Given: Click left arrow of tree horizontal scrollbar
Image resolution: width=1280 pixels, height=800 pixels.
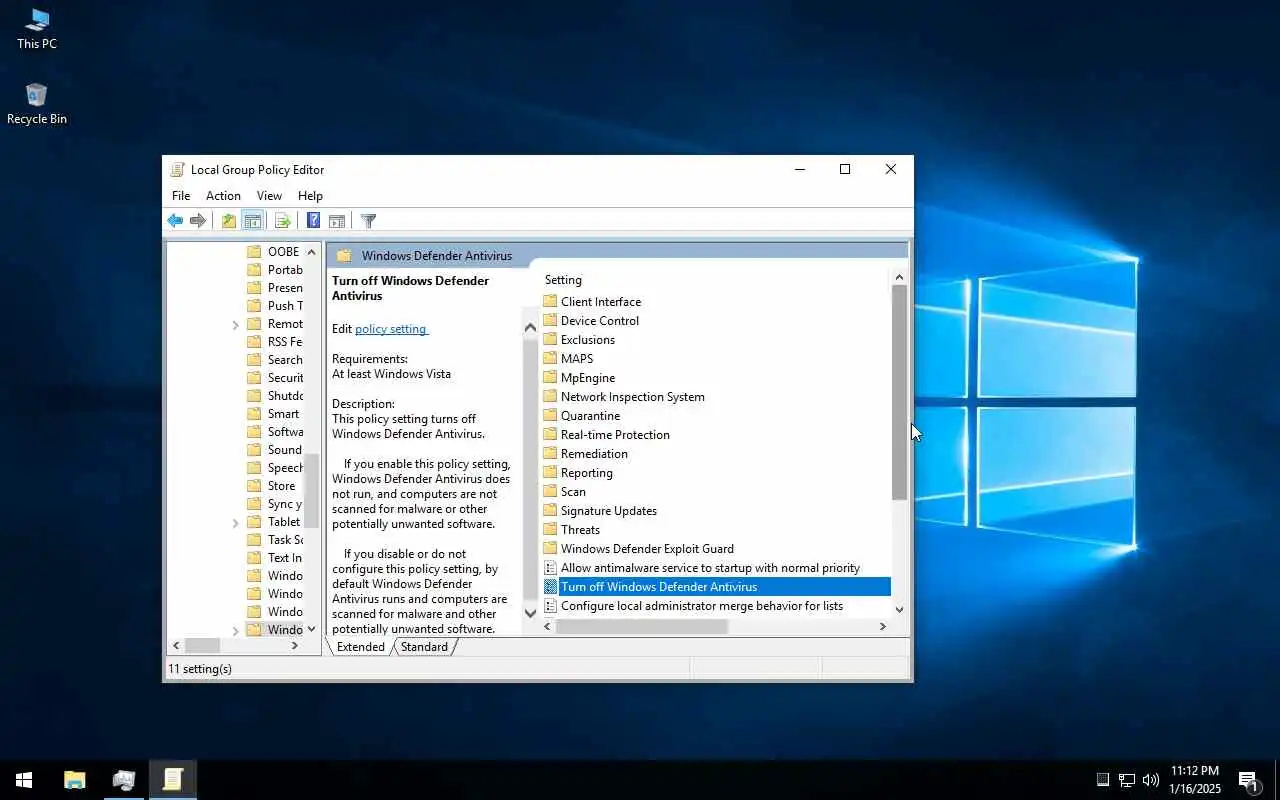Looking at the screenshot, I should [176, 646].
